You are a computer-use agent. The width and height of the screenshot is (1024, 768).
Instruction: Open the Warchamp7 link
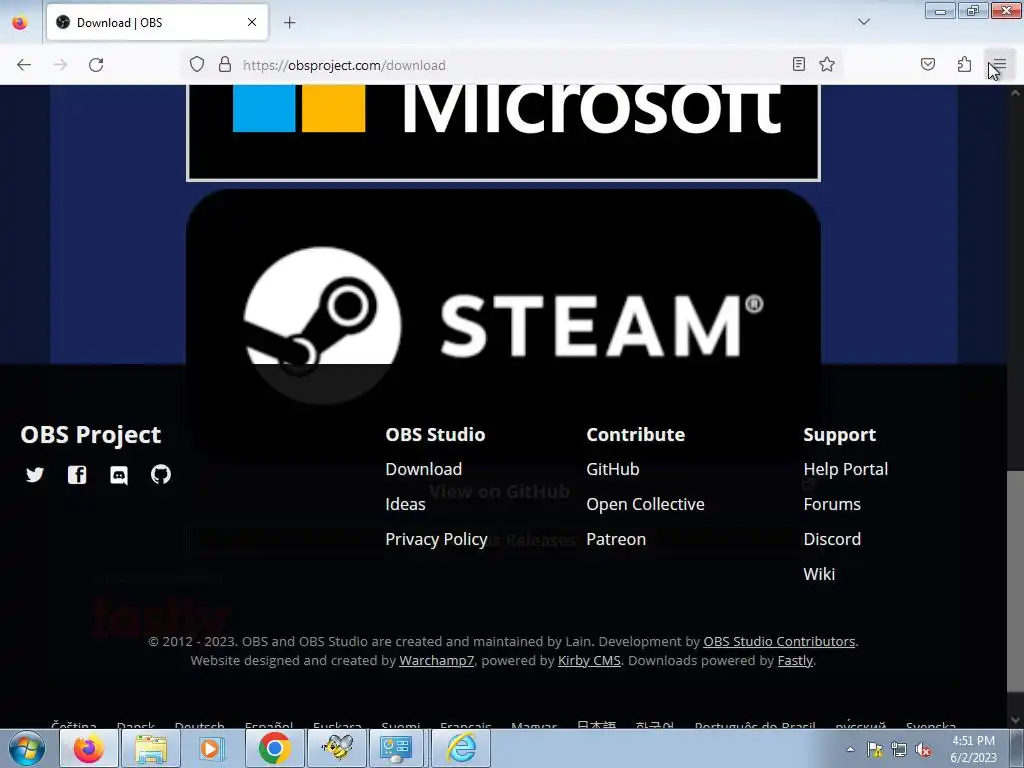[x=436, y=660]
